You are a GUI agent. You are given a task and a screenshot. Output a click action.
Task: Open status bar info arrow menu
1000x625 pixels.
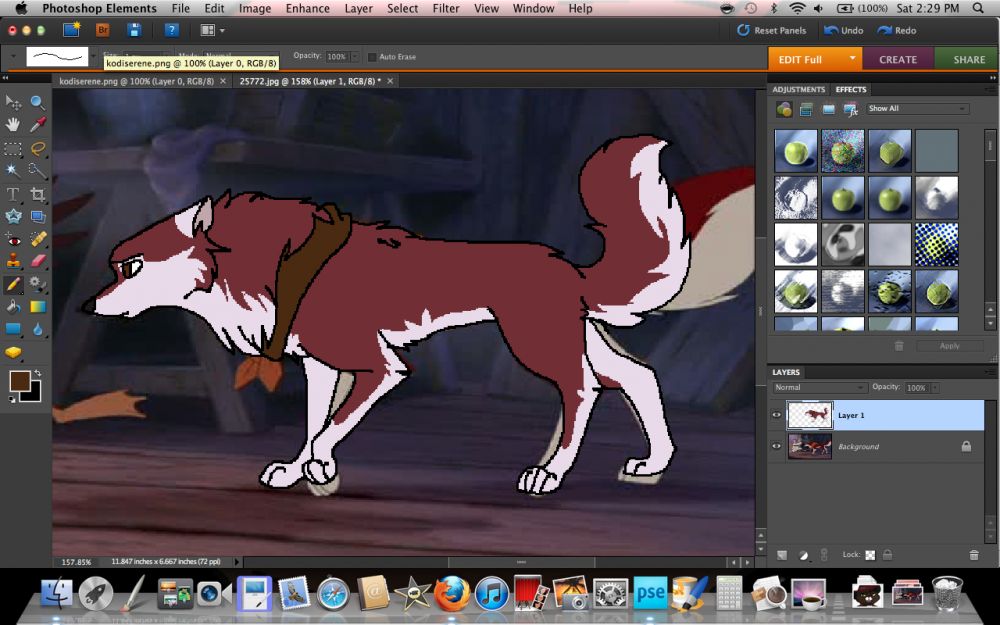237,562
